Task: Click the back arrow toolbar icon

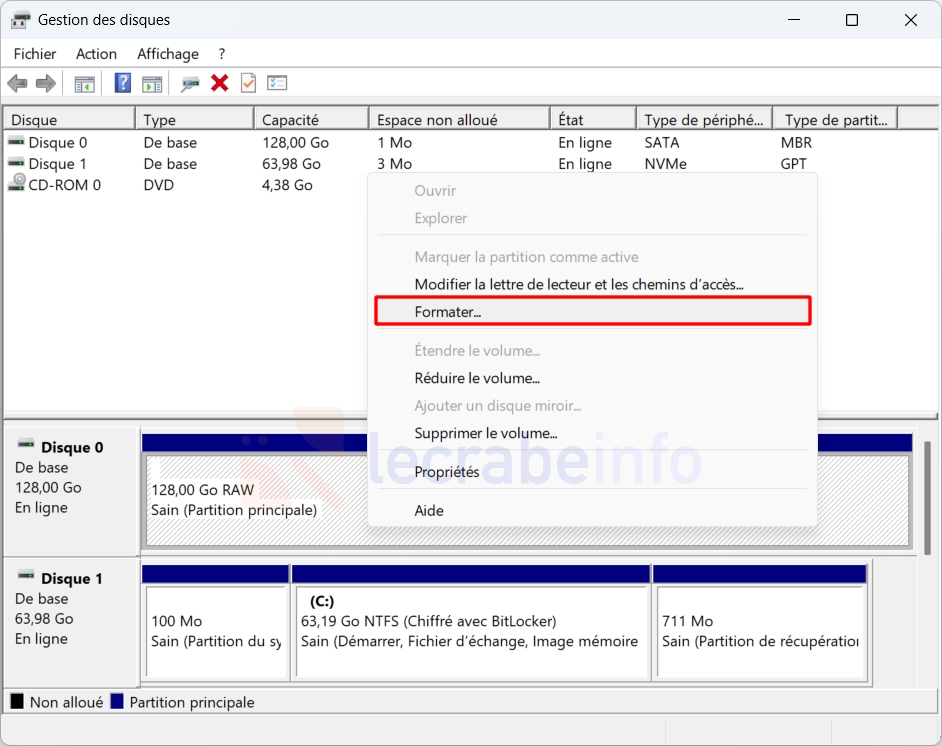Action: pyautogui.click(x=17, y=83)
